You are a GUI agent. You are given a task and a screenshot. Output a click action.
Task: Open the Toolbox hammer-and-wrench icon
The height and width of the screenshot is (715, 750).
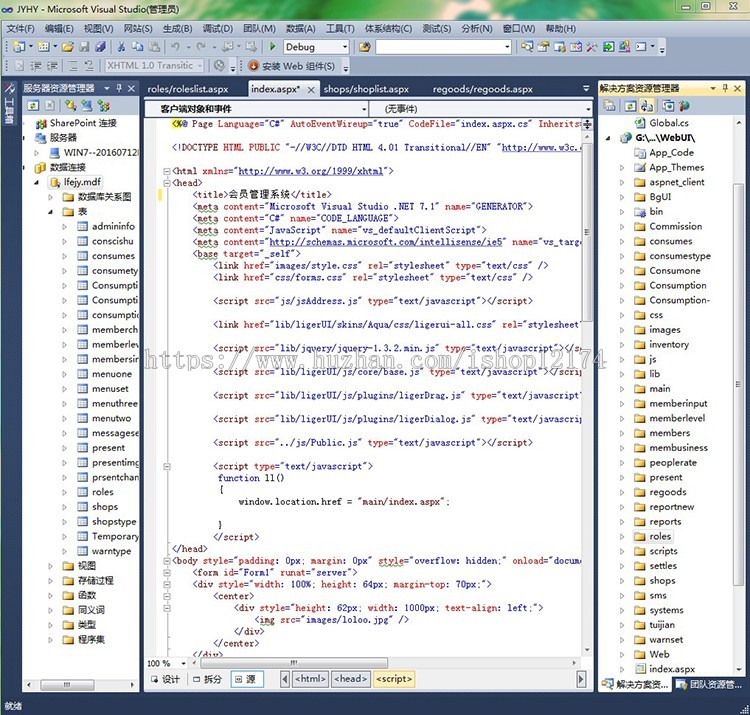pos(592,46)
